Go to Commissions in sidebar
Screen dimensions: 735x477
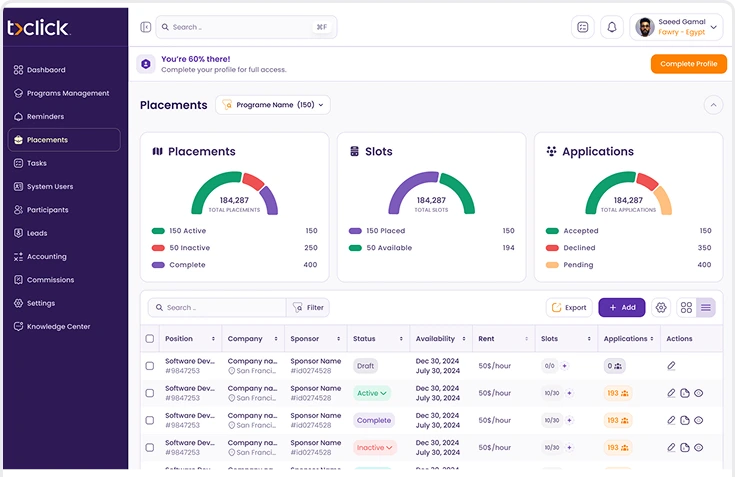50,280
